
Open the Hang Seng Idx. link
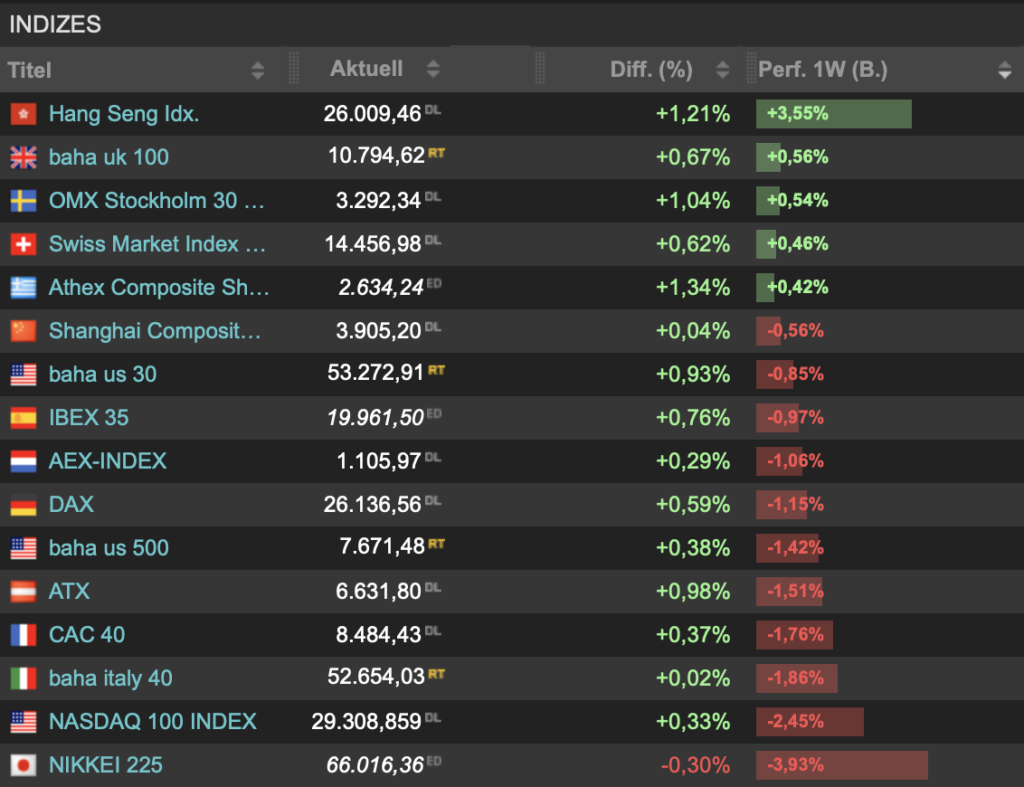point(124,114)
